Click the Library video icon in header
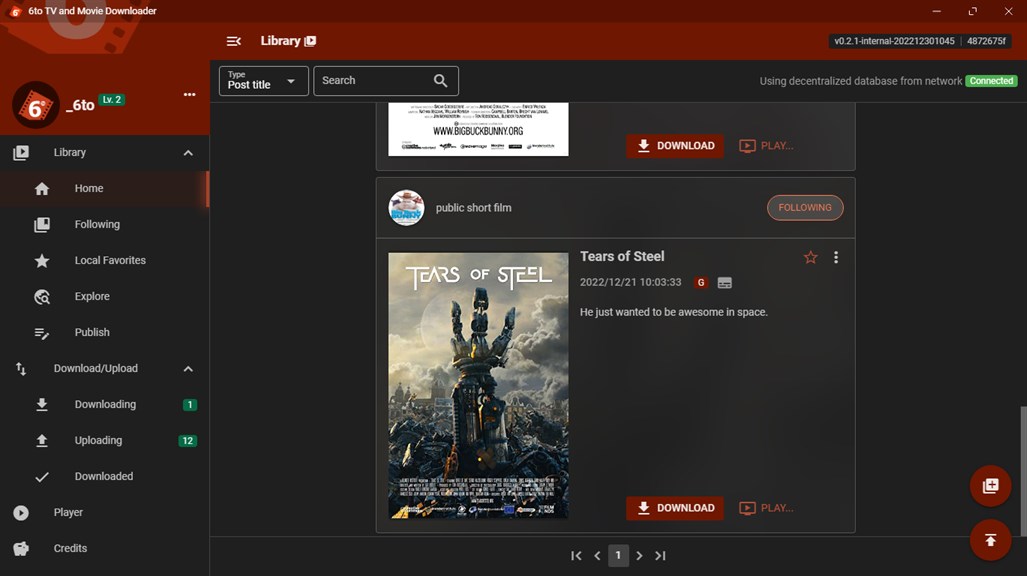This screenshot has height=576, width=1027. [310, 41]
